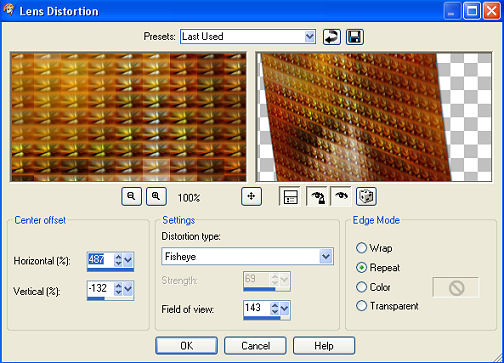
Task: Zoom in the preview with the plus magnifier
Action: click(x=156, y=196)
